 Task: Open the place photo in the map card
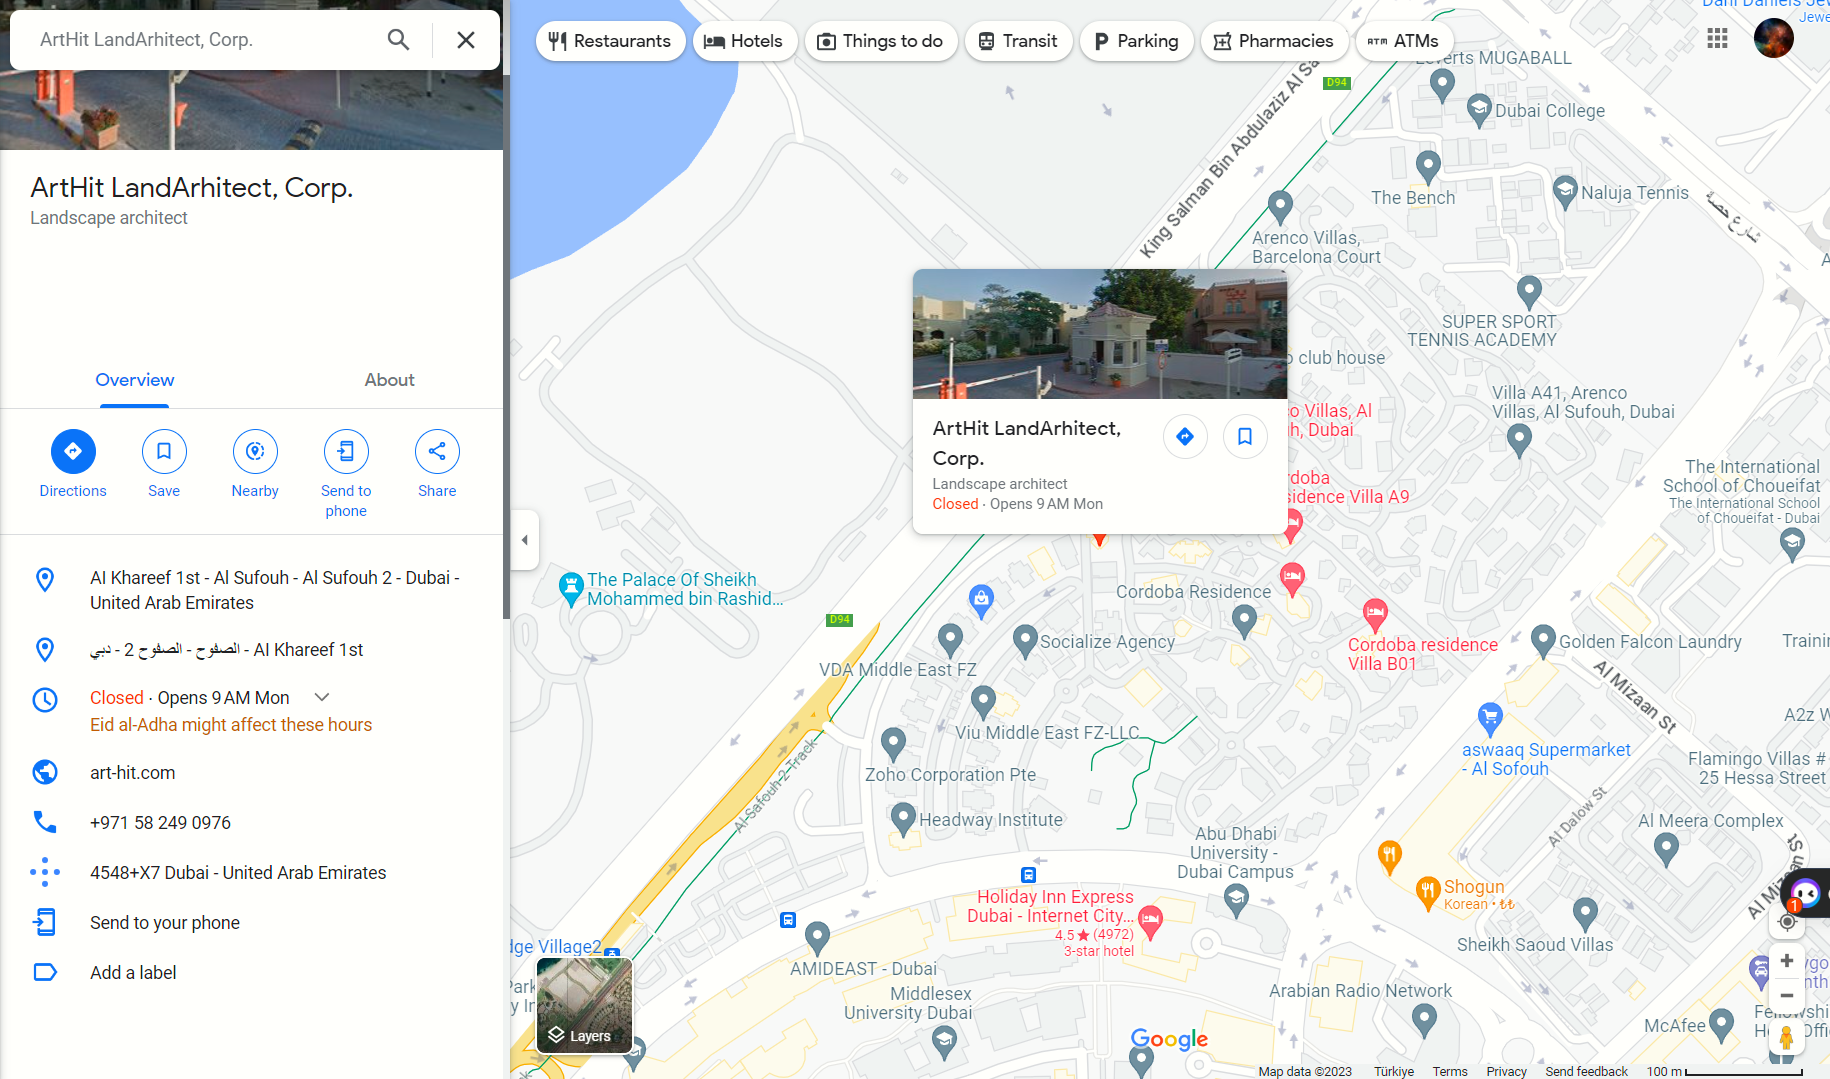coord(1100,334)
